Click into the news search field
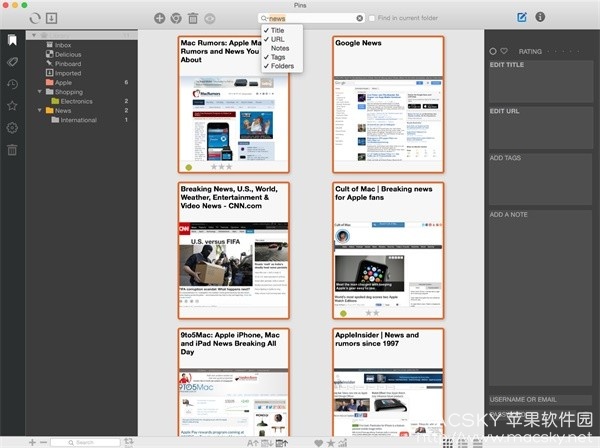 312,18
